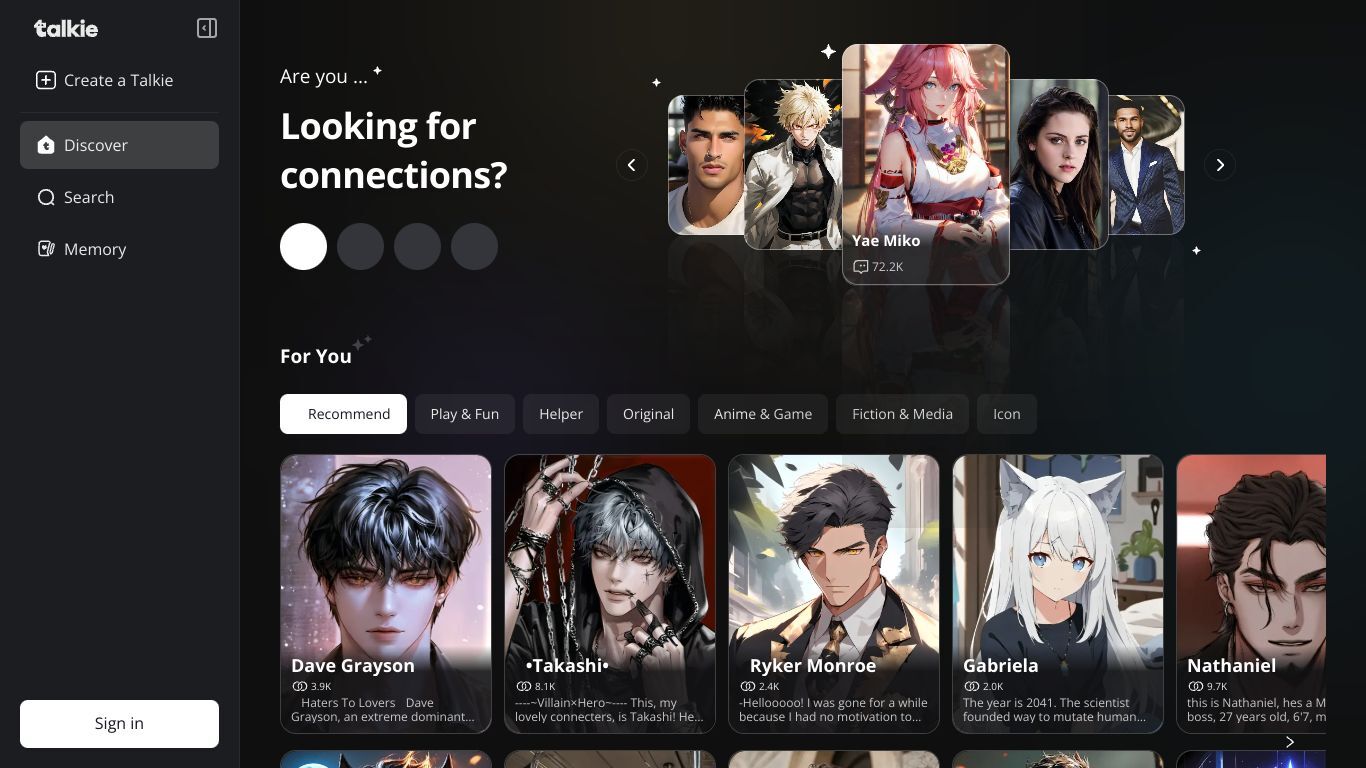Select the second carousel indicator dot

(360, 246)
